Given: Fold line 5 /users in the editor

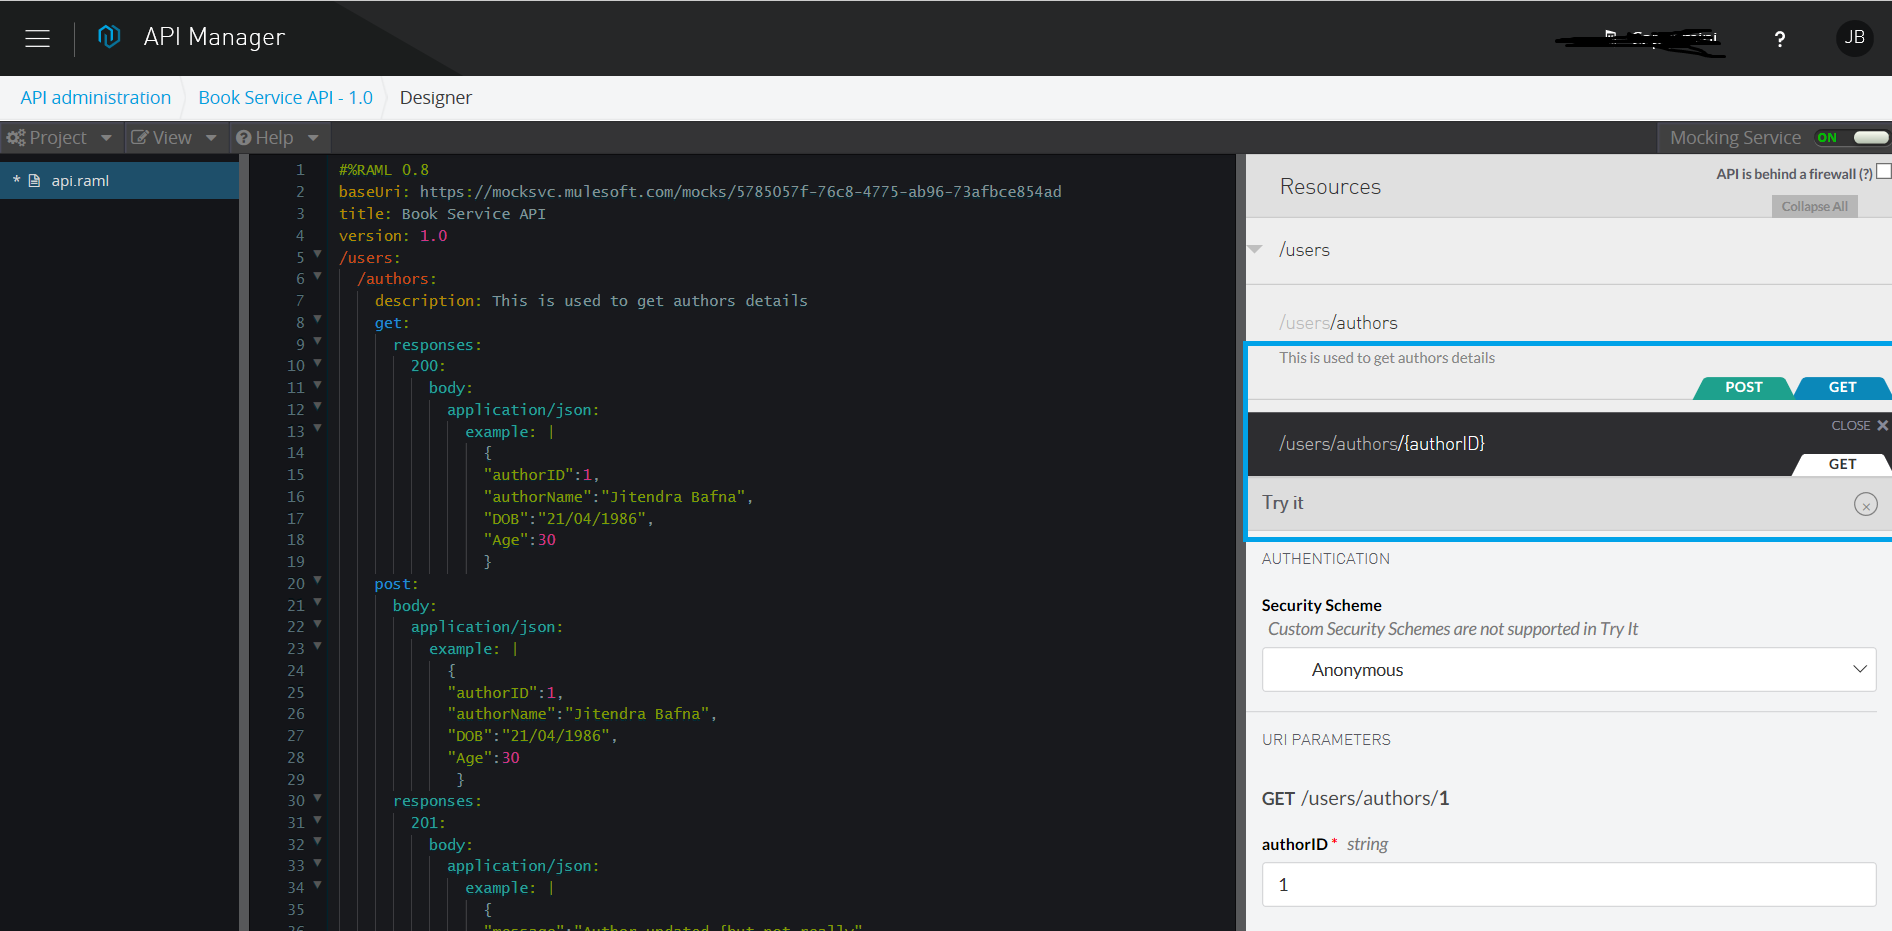Looking at the screenshot, I should point(317,255).
